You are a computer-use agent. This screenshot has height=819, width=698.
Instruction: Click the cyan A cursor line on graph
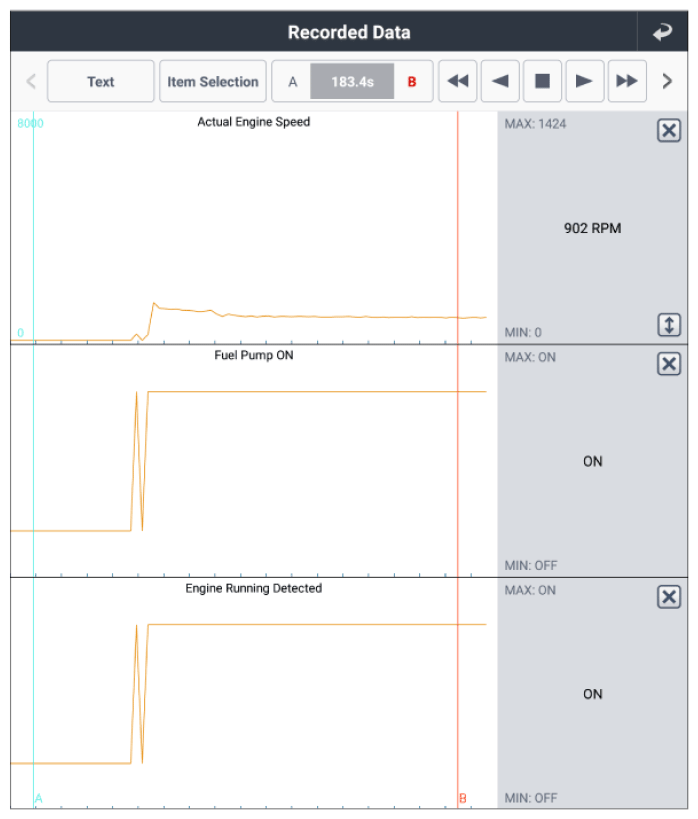point(33,450)
